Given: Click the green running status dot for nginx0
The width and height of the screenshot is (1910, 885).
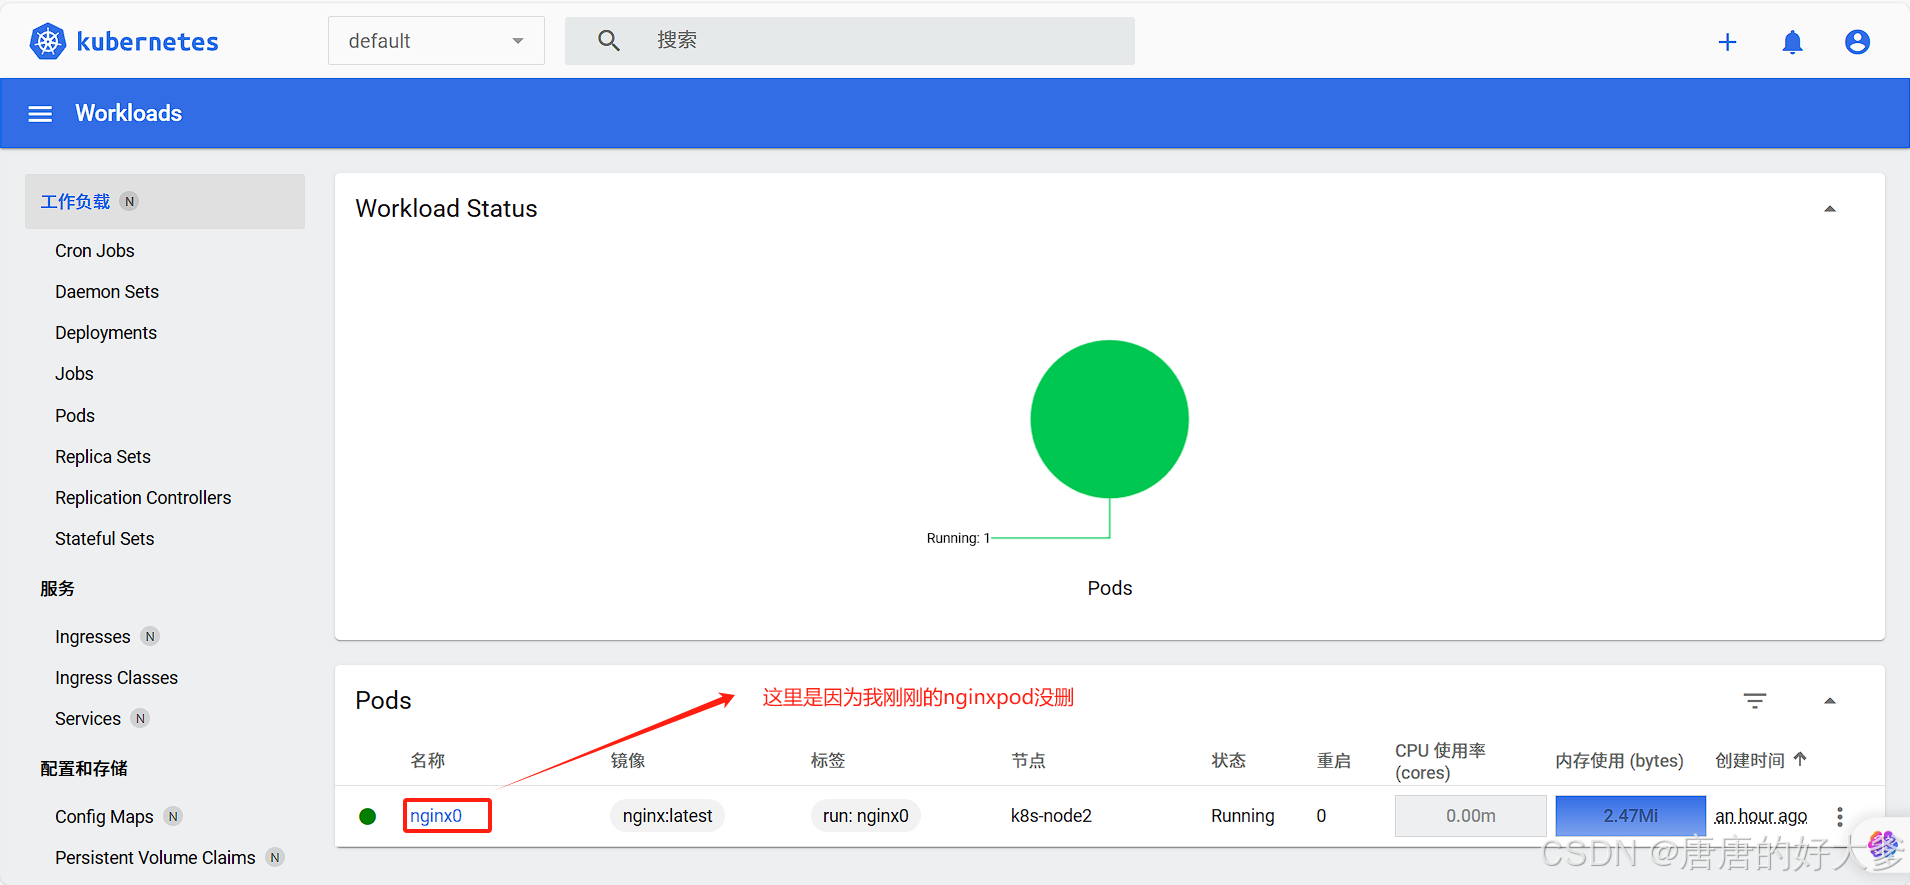Looking at the screenshot, I should pyautogui.click(x=367, y=817).
